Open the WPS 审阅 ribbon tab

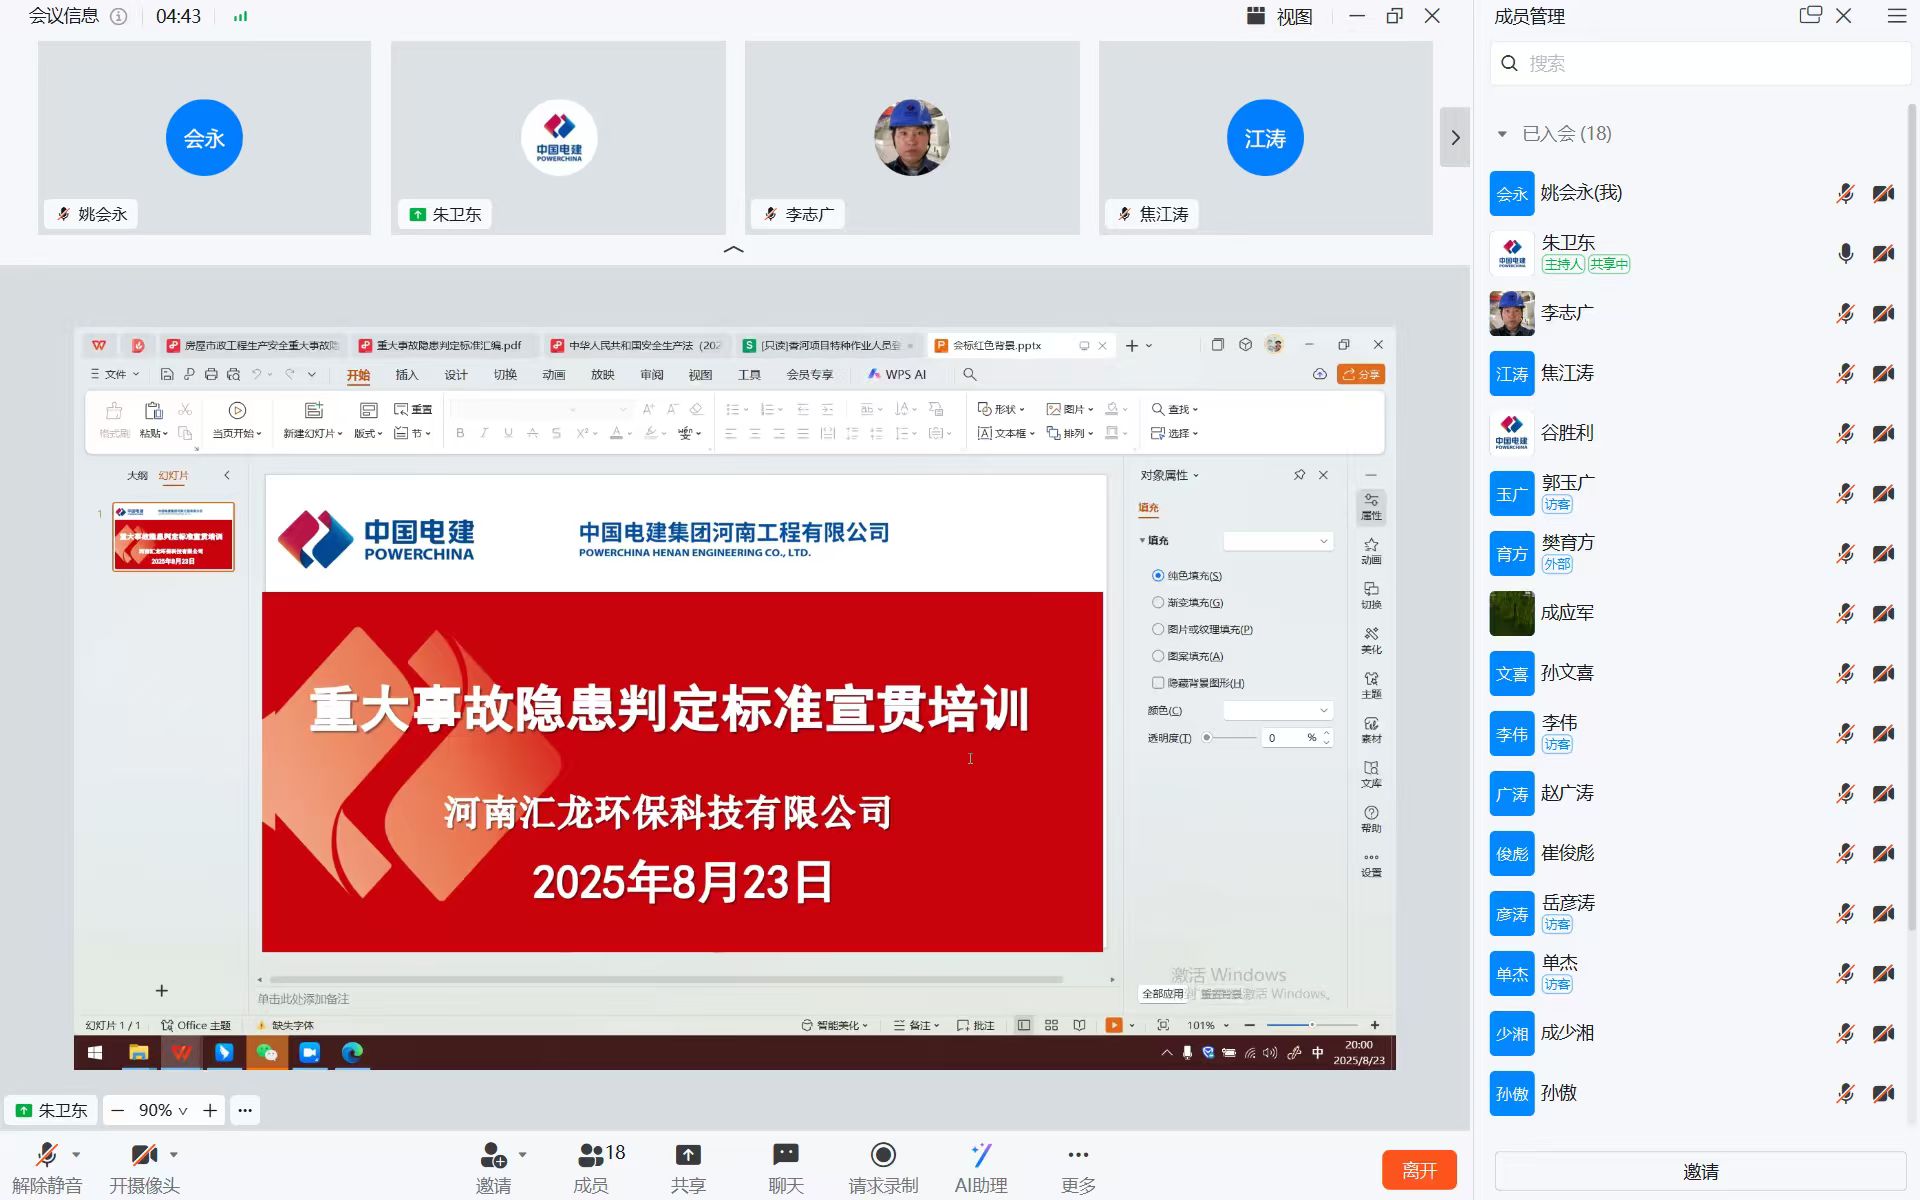[x=652, y=375]
